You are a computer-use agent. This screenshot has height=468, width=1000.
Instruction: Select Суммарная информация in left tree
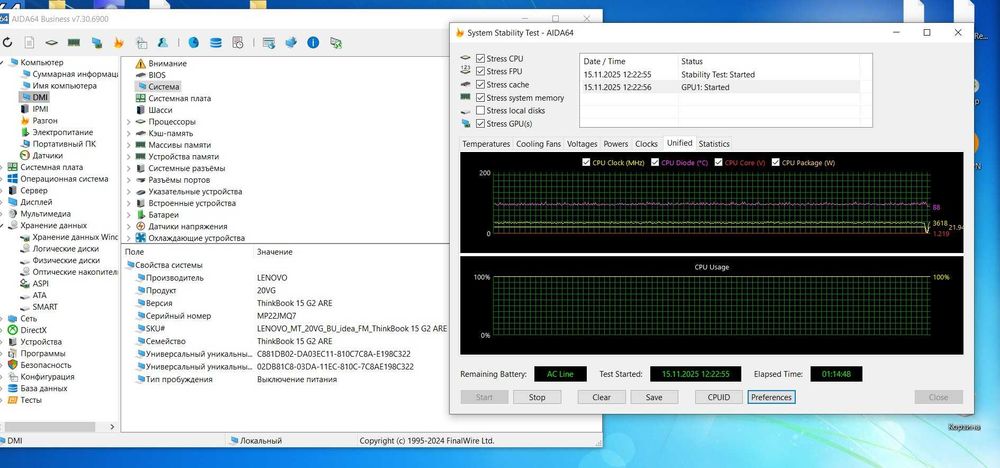(75, 74)
